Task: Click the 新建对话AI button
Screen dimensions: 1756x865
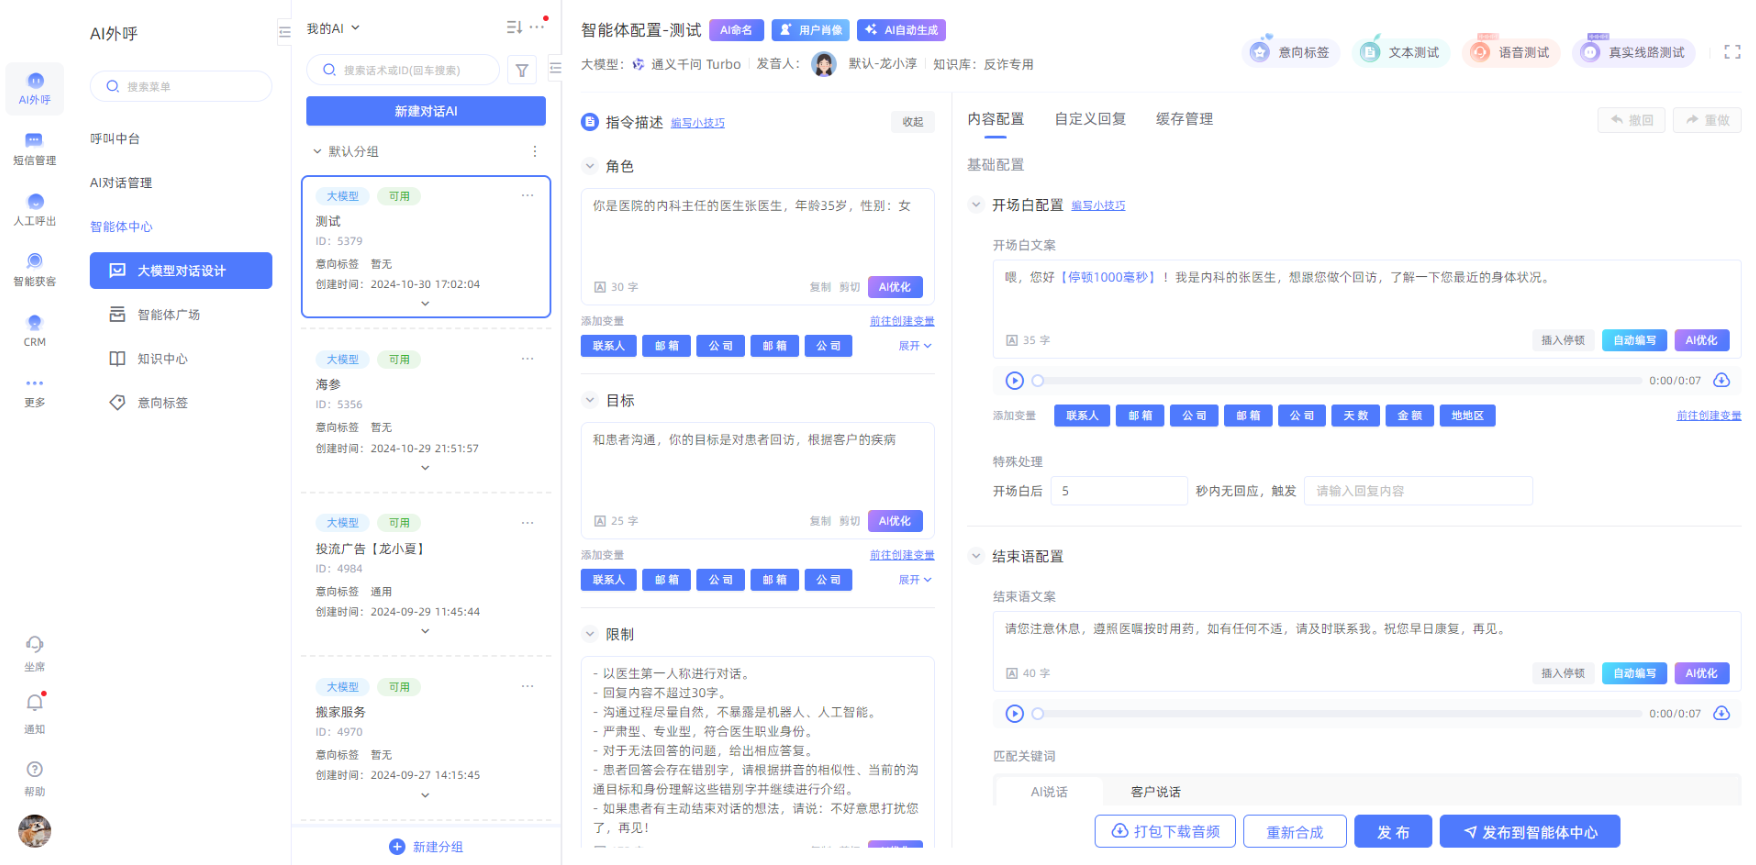Action: [425, 111]
